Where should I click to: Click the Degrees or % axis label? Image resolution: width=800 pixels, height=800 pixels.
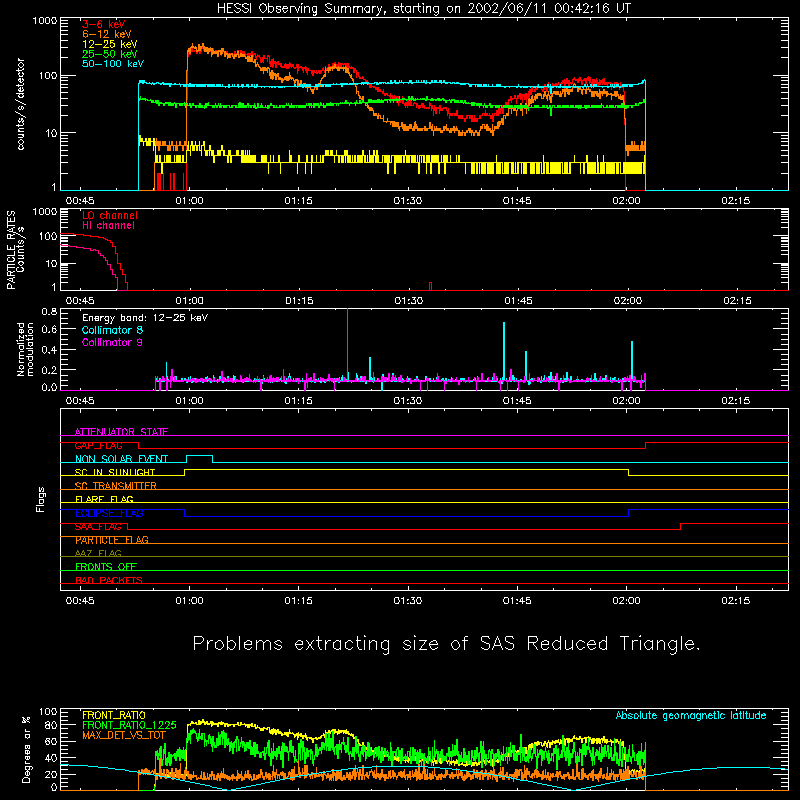[x=26, y=749]
